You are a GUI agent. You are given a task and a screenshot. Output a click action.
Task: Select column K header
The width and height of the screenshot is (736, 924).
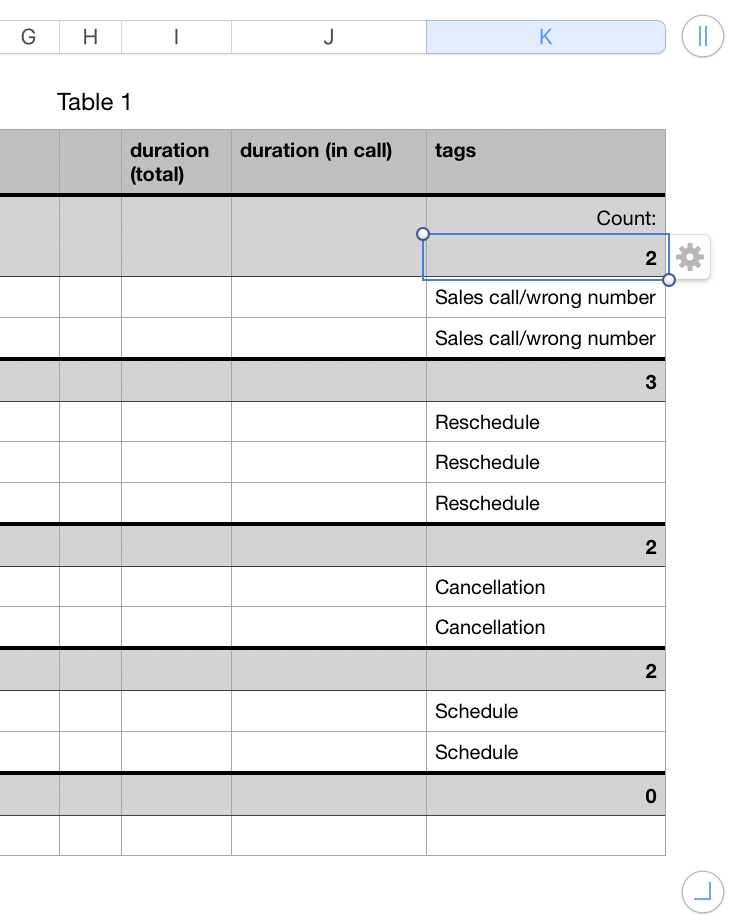(545, 37)
